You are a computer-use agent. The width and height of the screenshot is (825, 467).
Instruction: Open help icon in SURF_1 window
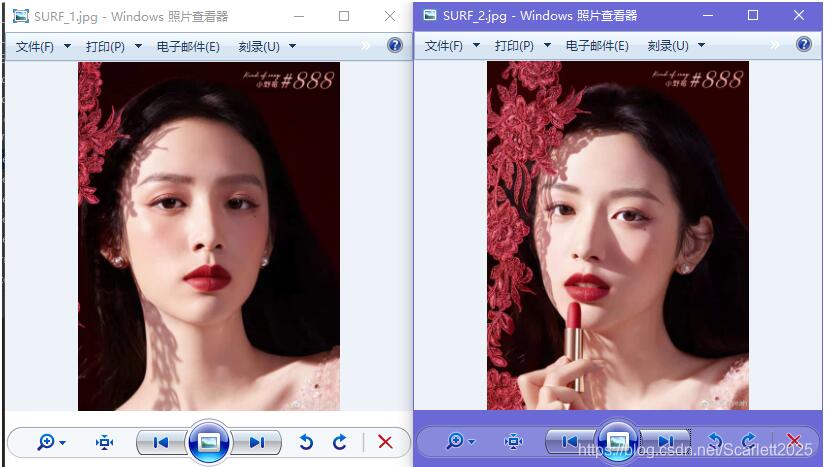pos(394,46)
